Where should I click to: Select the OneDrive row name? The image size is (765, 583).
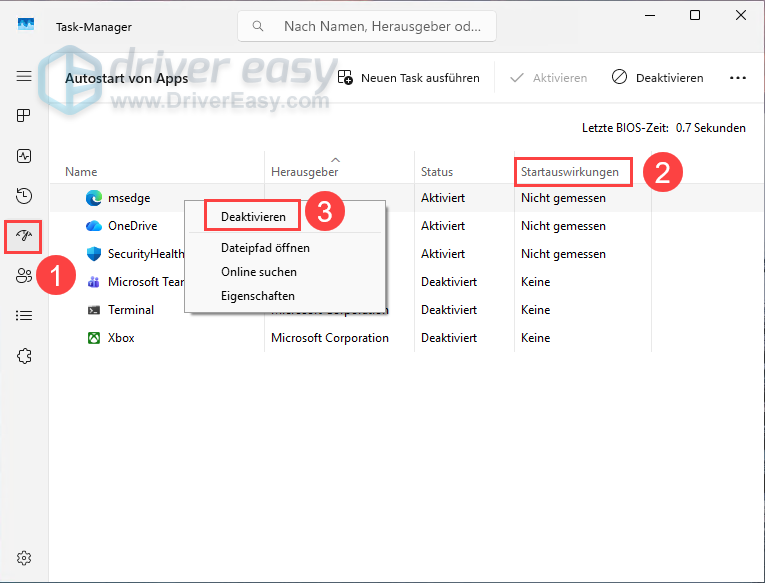tap(132, 226)
